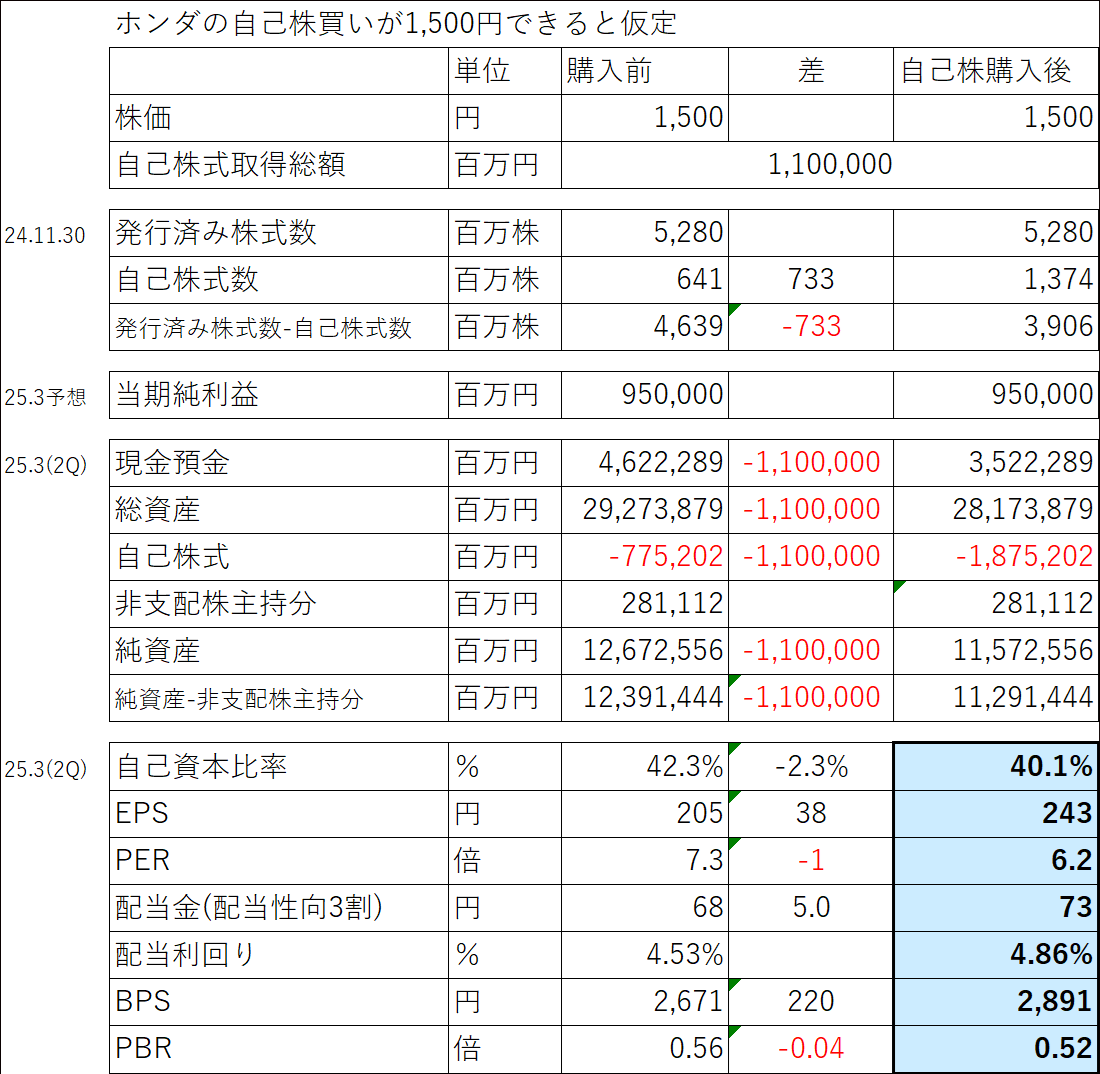Select the '11,291,444' value

(1023, 697)
